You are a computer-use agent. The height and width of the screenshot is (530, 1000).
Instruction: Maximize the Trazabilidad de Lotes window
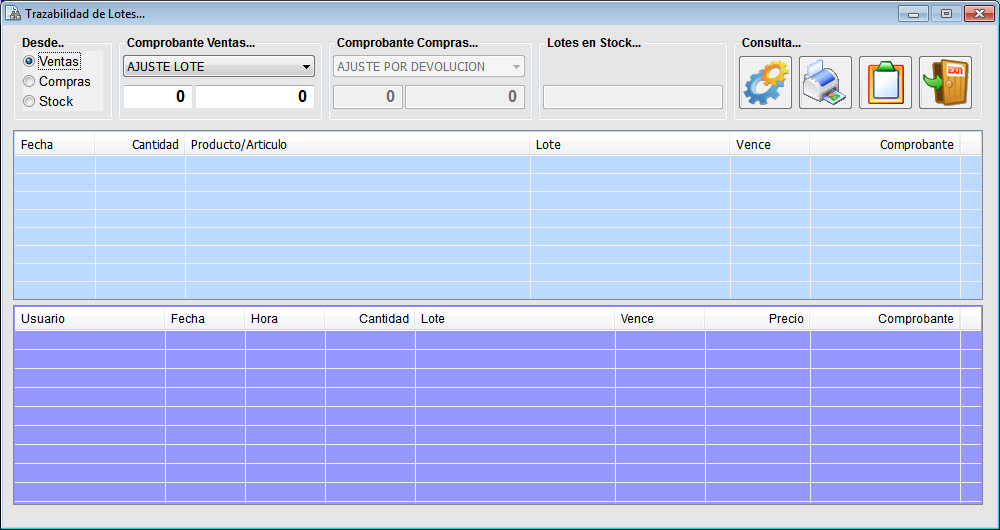pos(946,13)
